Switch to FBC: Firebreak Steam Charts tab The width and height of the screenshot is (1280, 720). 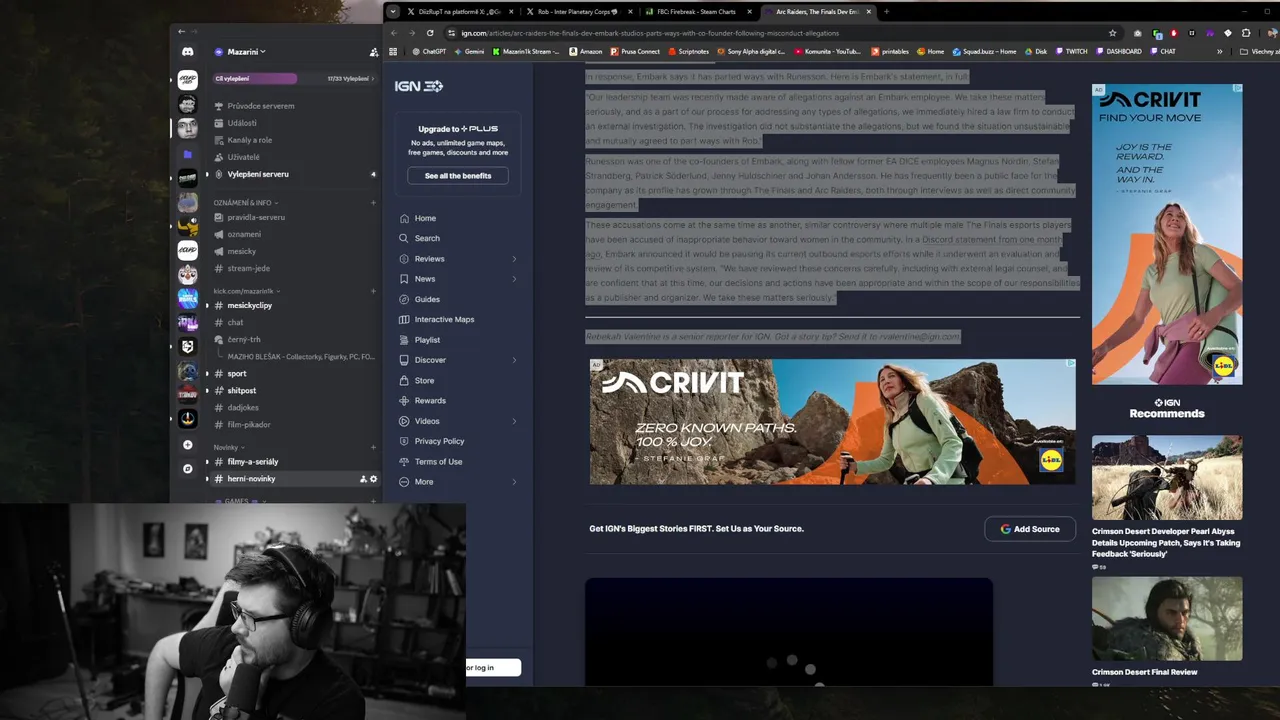tap(697, 12)
